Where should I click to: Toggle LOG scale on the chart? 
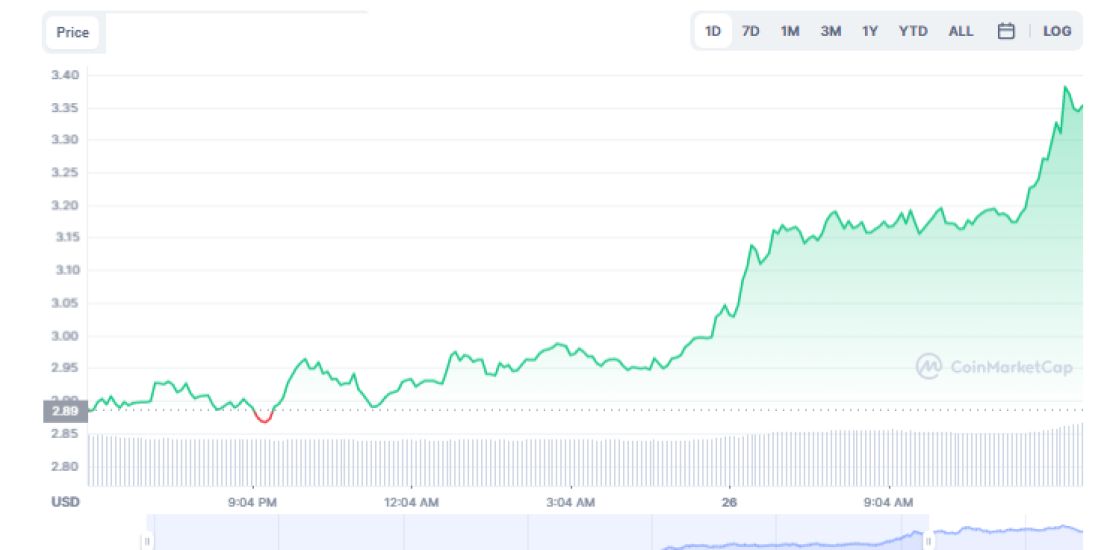[x=1057, y=31]
